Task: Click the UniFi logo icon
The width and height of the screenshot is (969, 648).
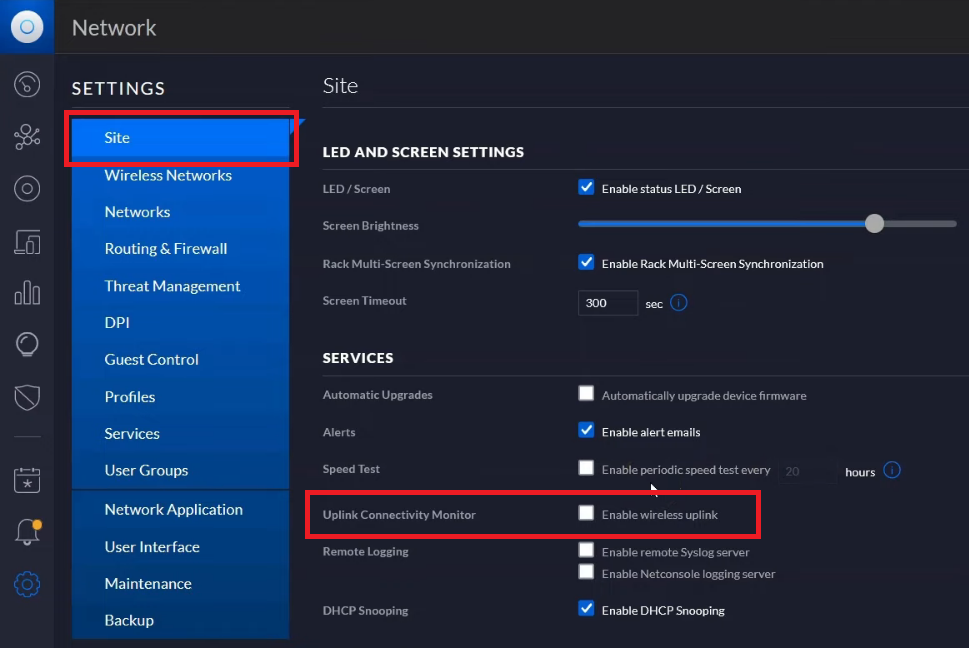Action: click(27, 27)
